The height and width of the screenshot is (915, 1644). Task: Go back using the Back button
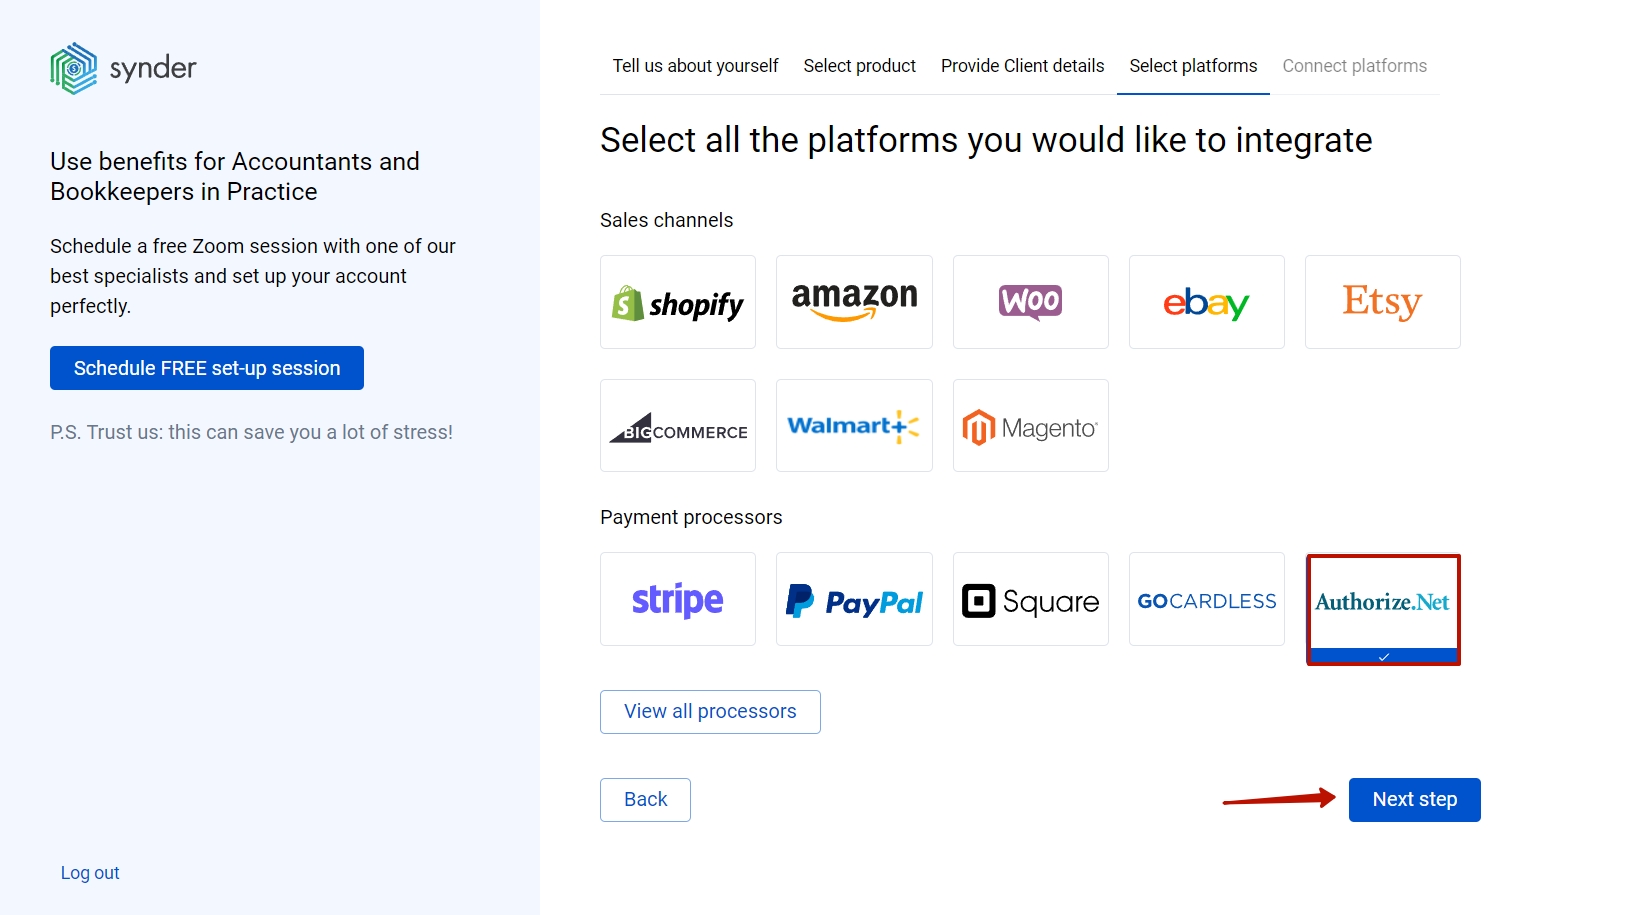644,799
